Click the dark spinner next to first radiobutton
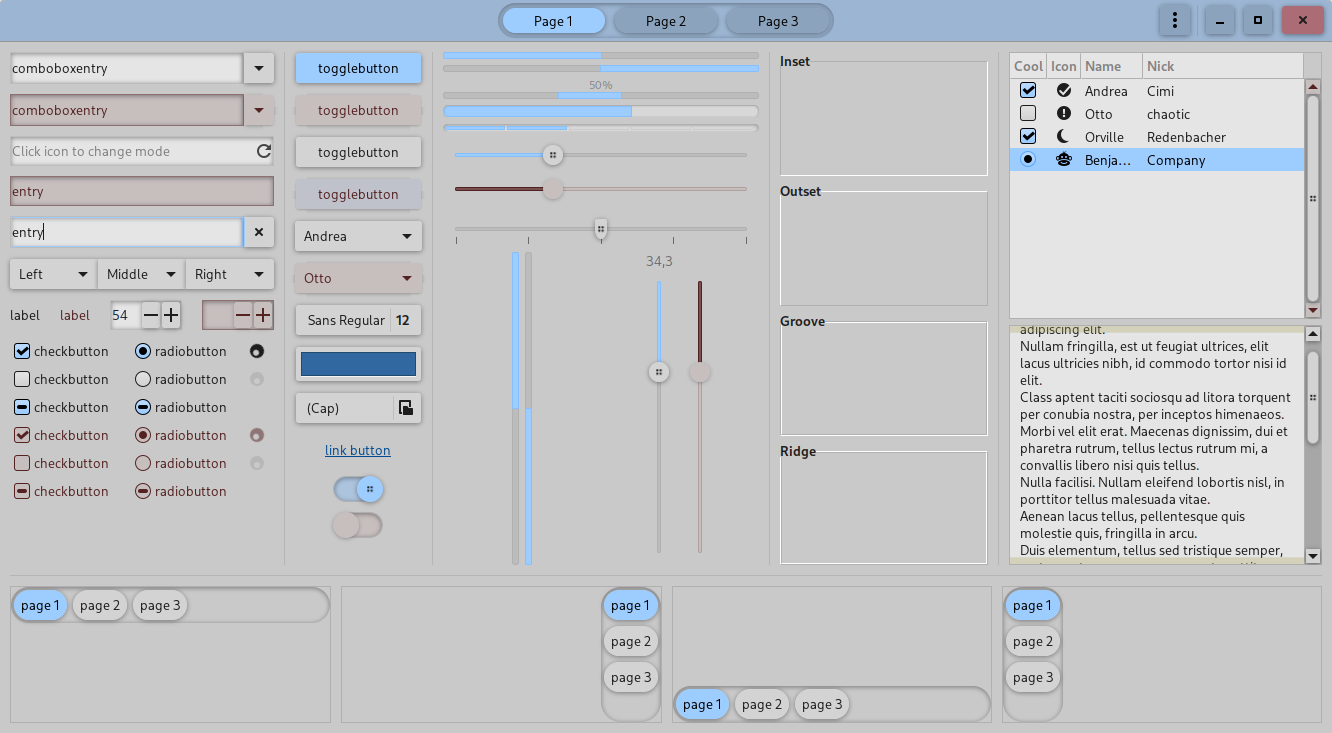The height and width of the screenshot is (733, 1332). coord(257,351)
